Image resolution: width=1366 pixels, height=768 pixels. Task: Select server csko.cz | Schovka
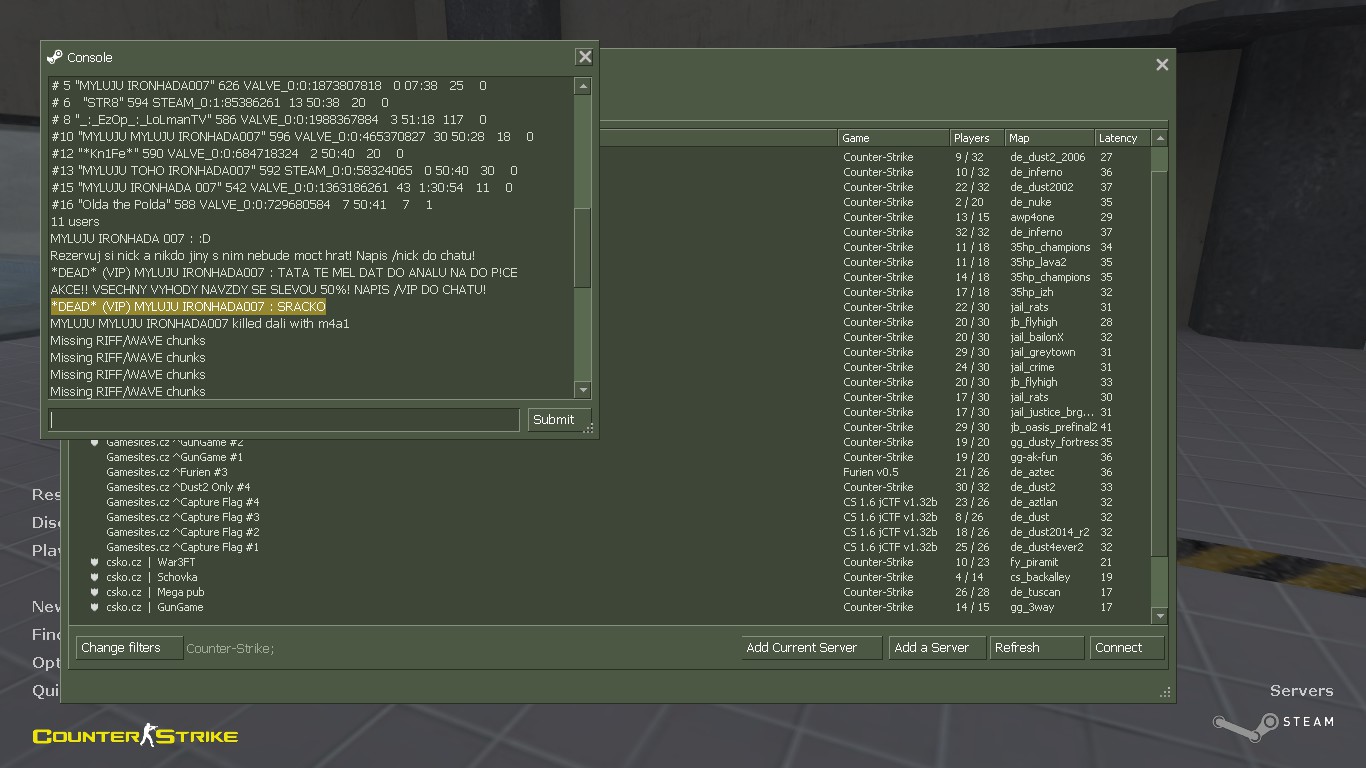coord(151,577)
